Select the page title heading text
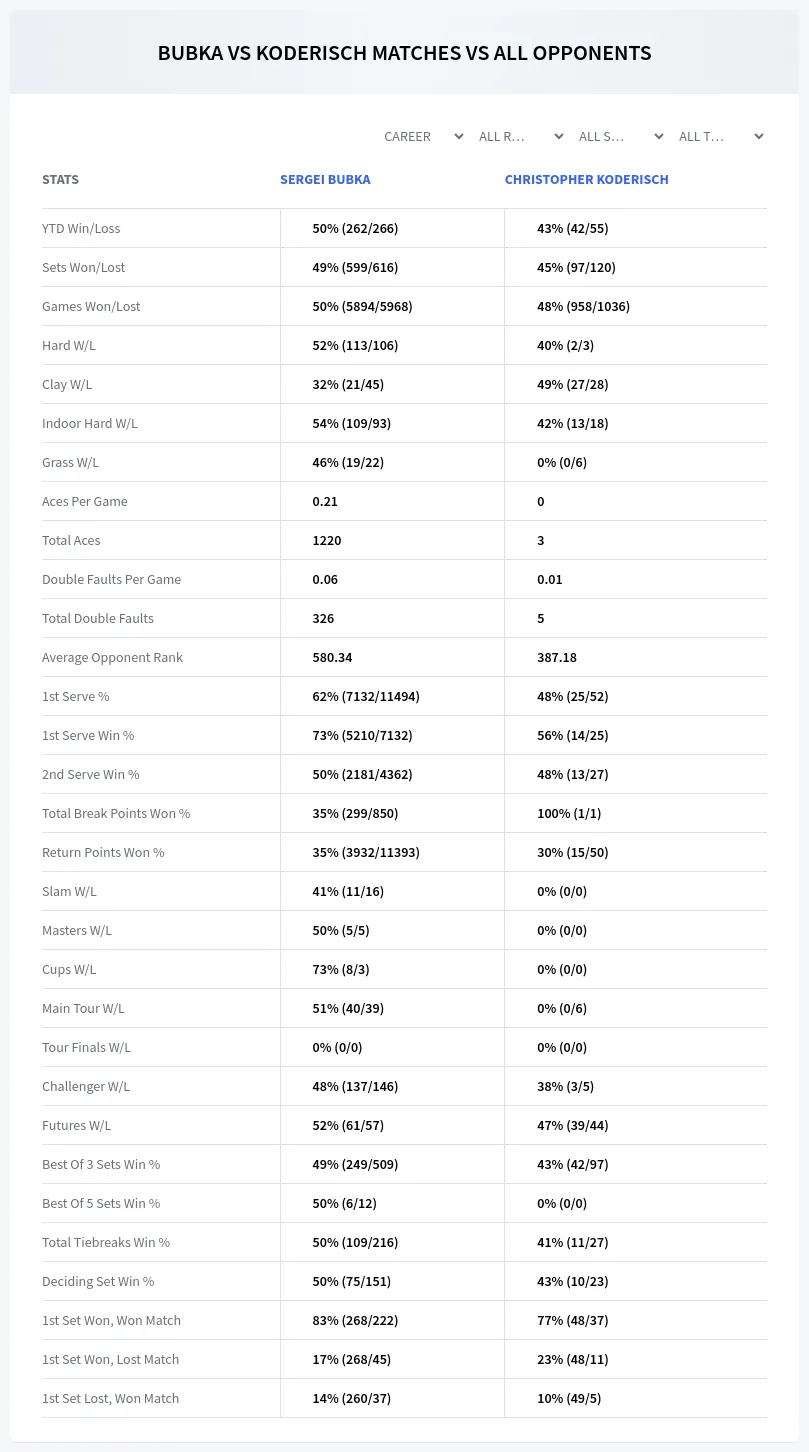 (x=404, y=53)
